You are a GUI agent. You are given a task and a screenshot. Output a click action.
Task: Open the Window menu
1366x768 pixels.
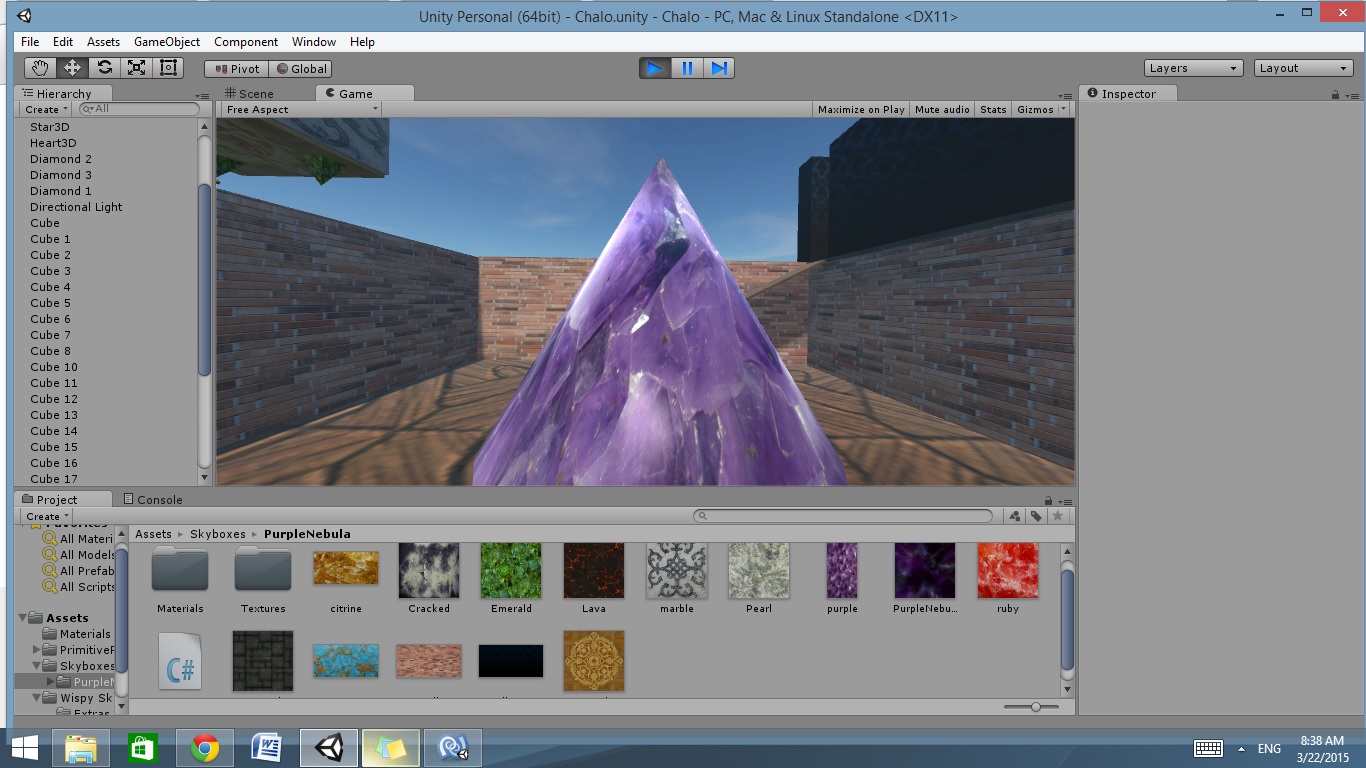click(x=314, y=42)
